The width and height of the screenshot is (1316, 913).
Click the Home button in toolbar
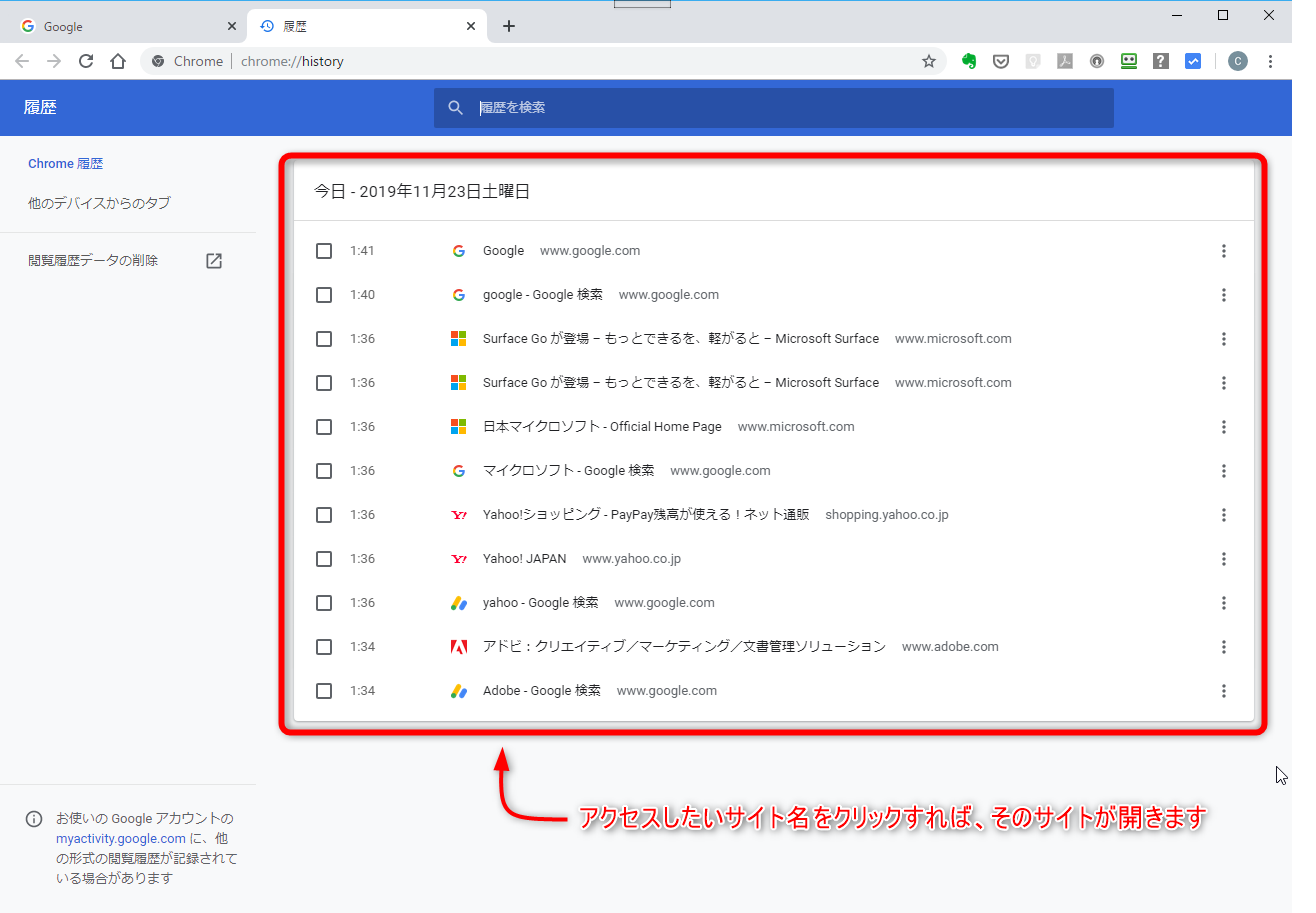point(118,61)
